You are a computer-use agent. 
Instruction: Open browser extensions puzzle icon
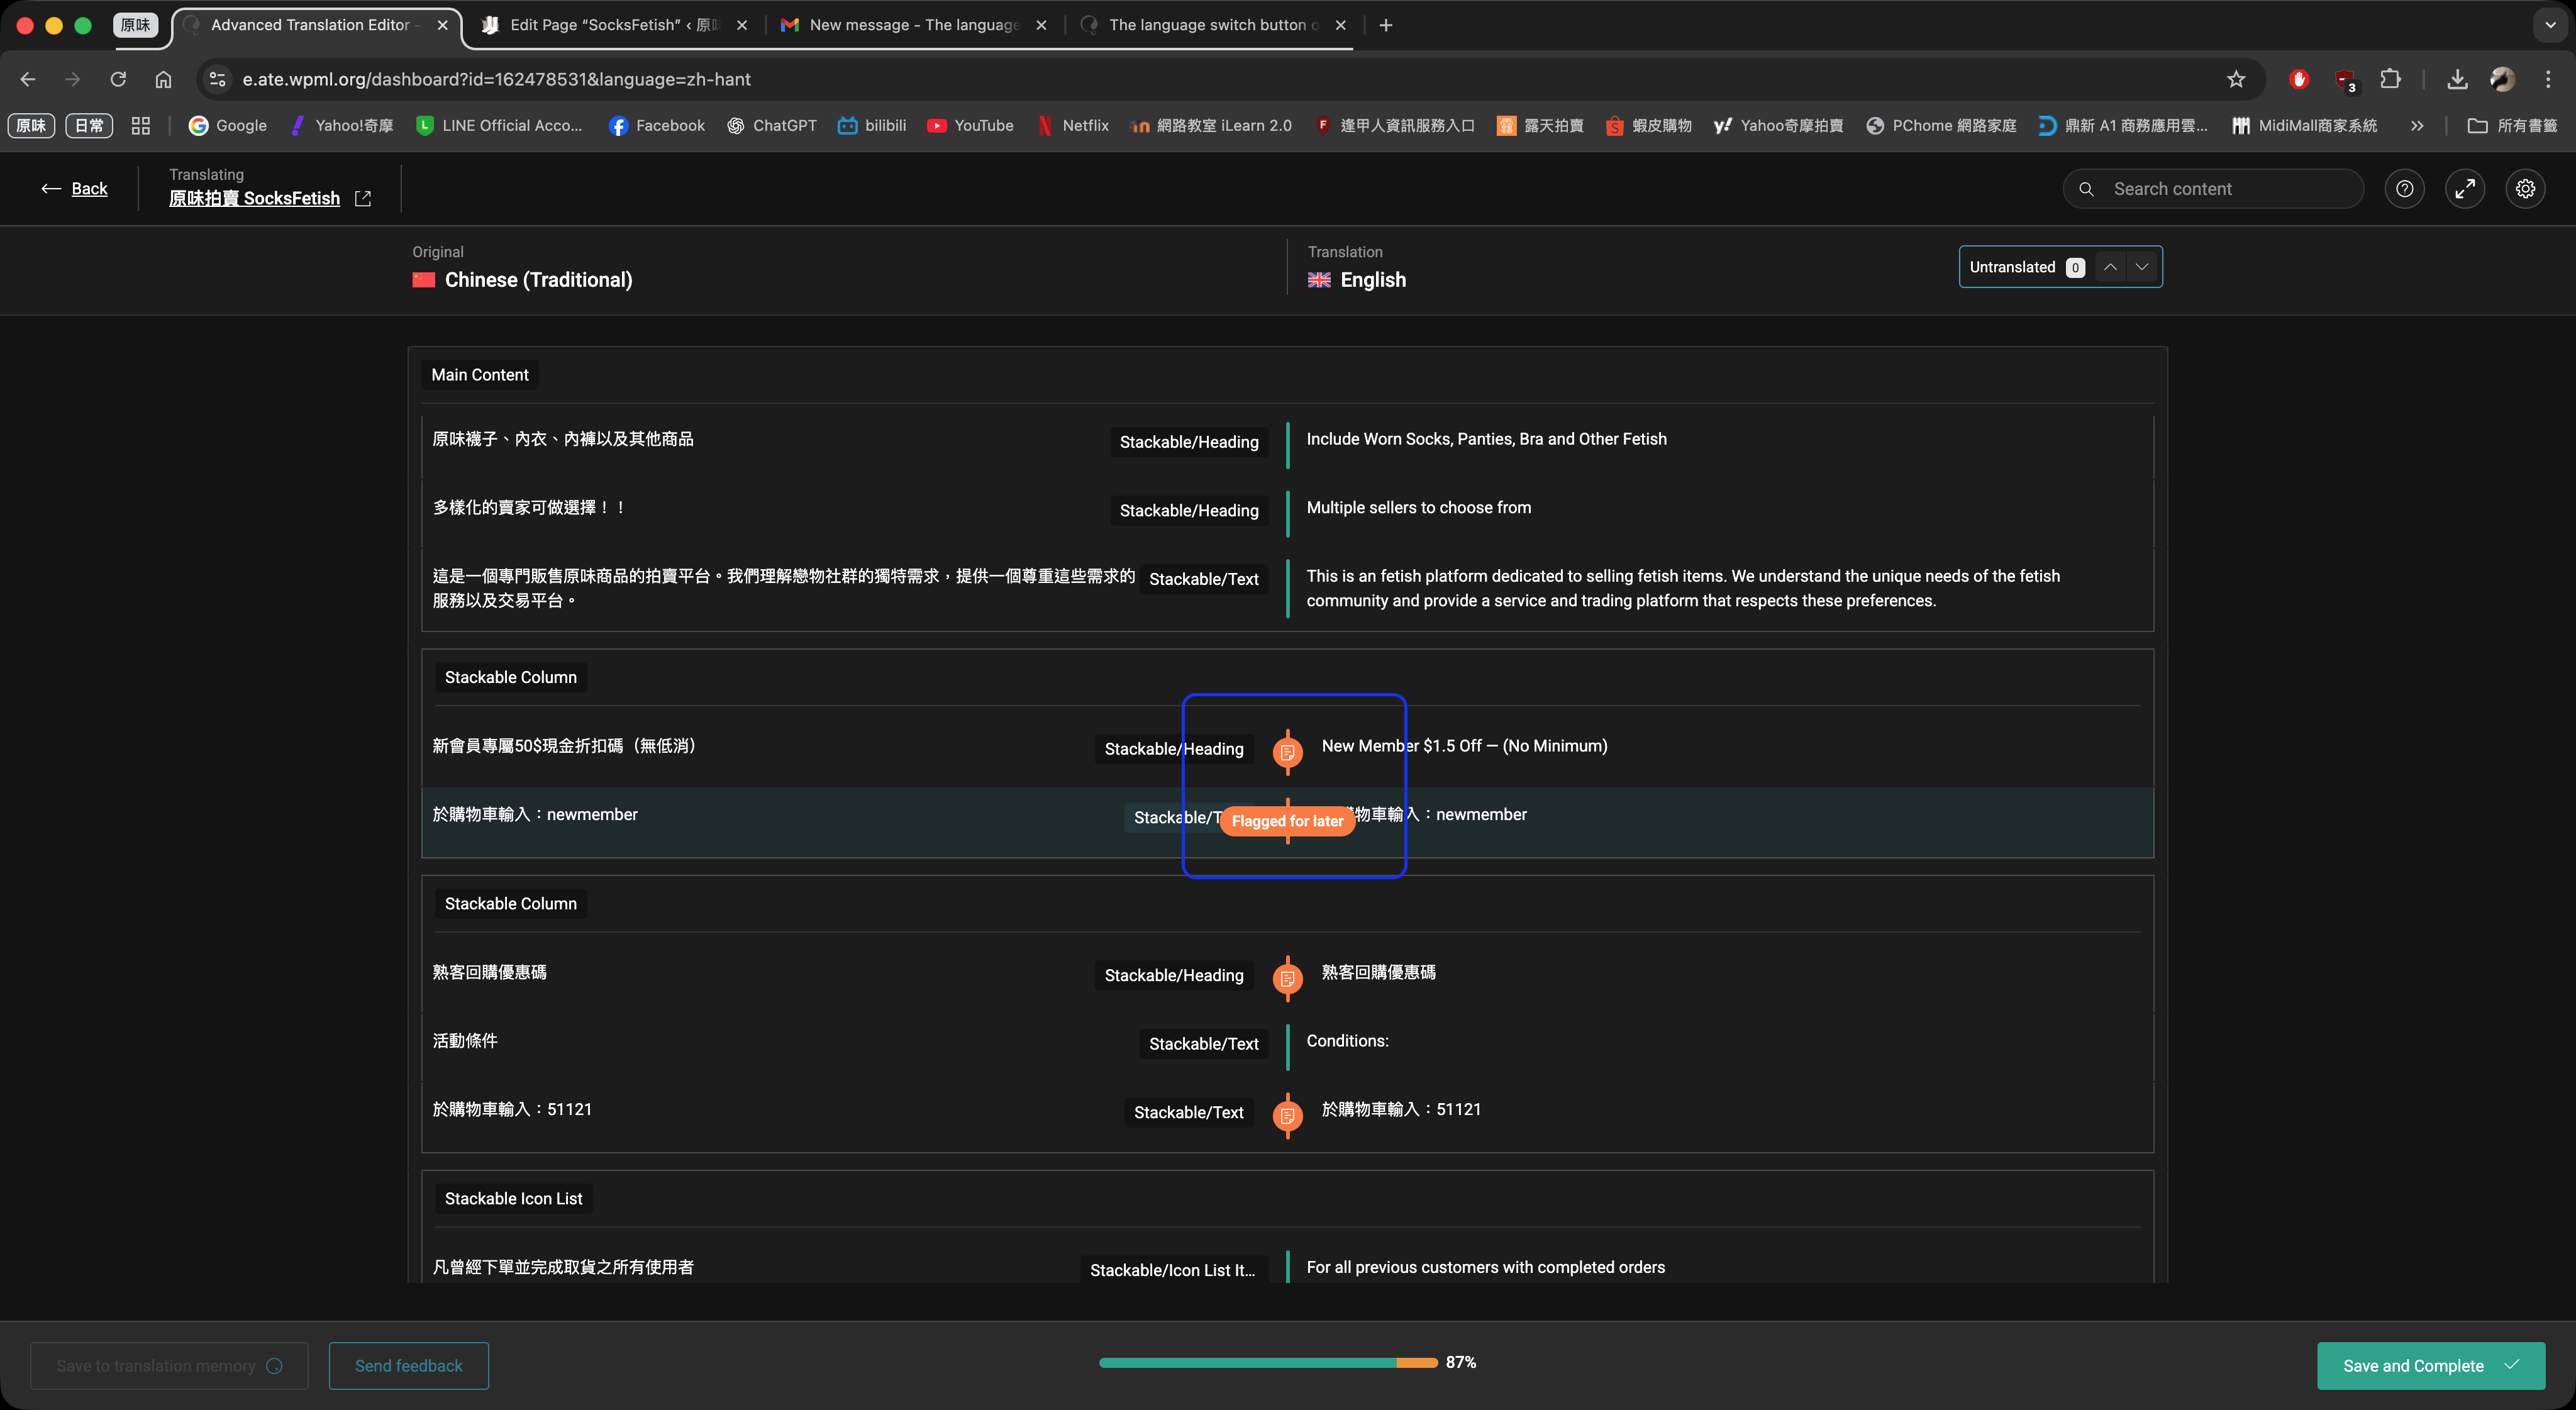(2390, 79)
